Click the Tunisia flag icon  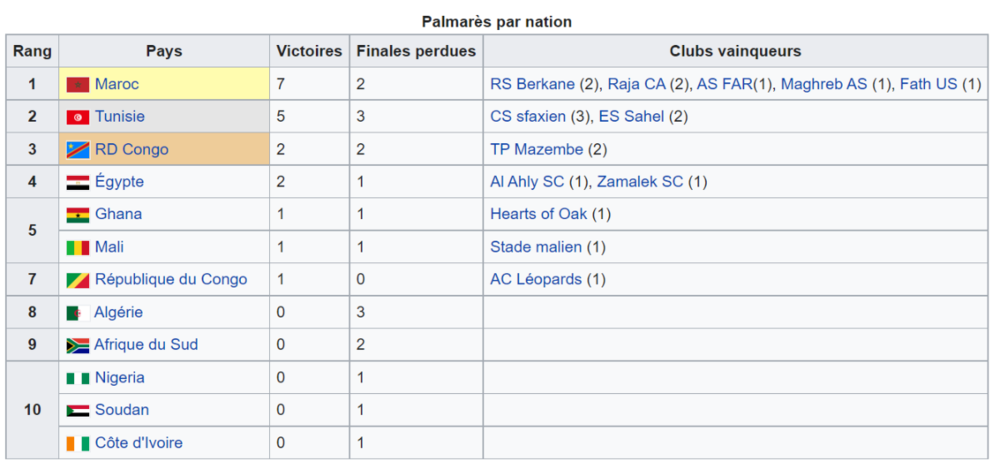click(78, 117)
